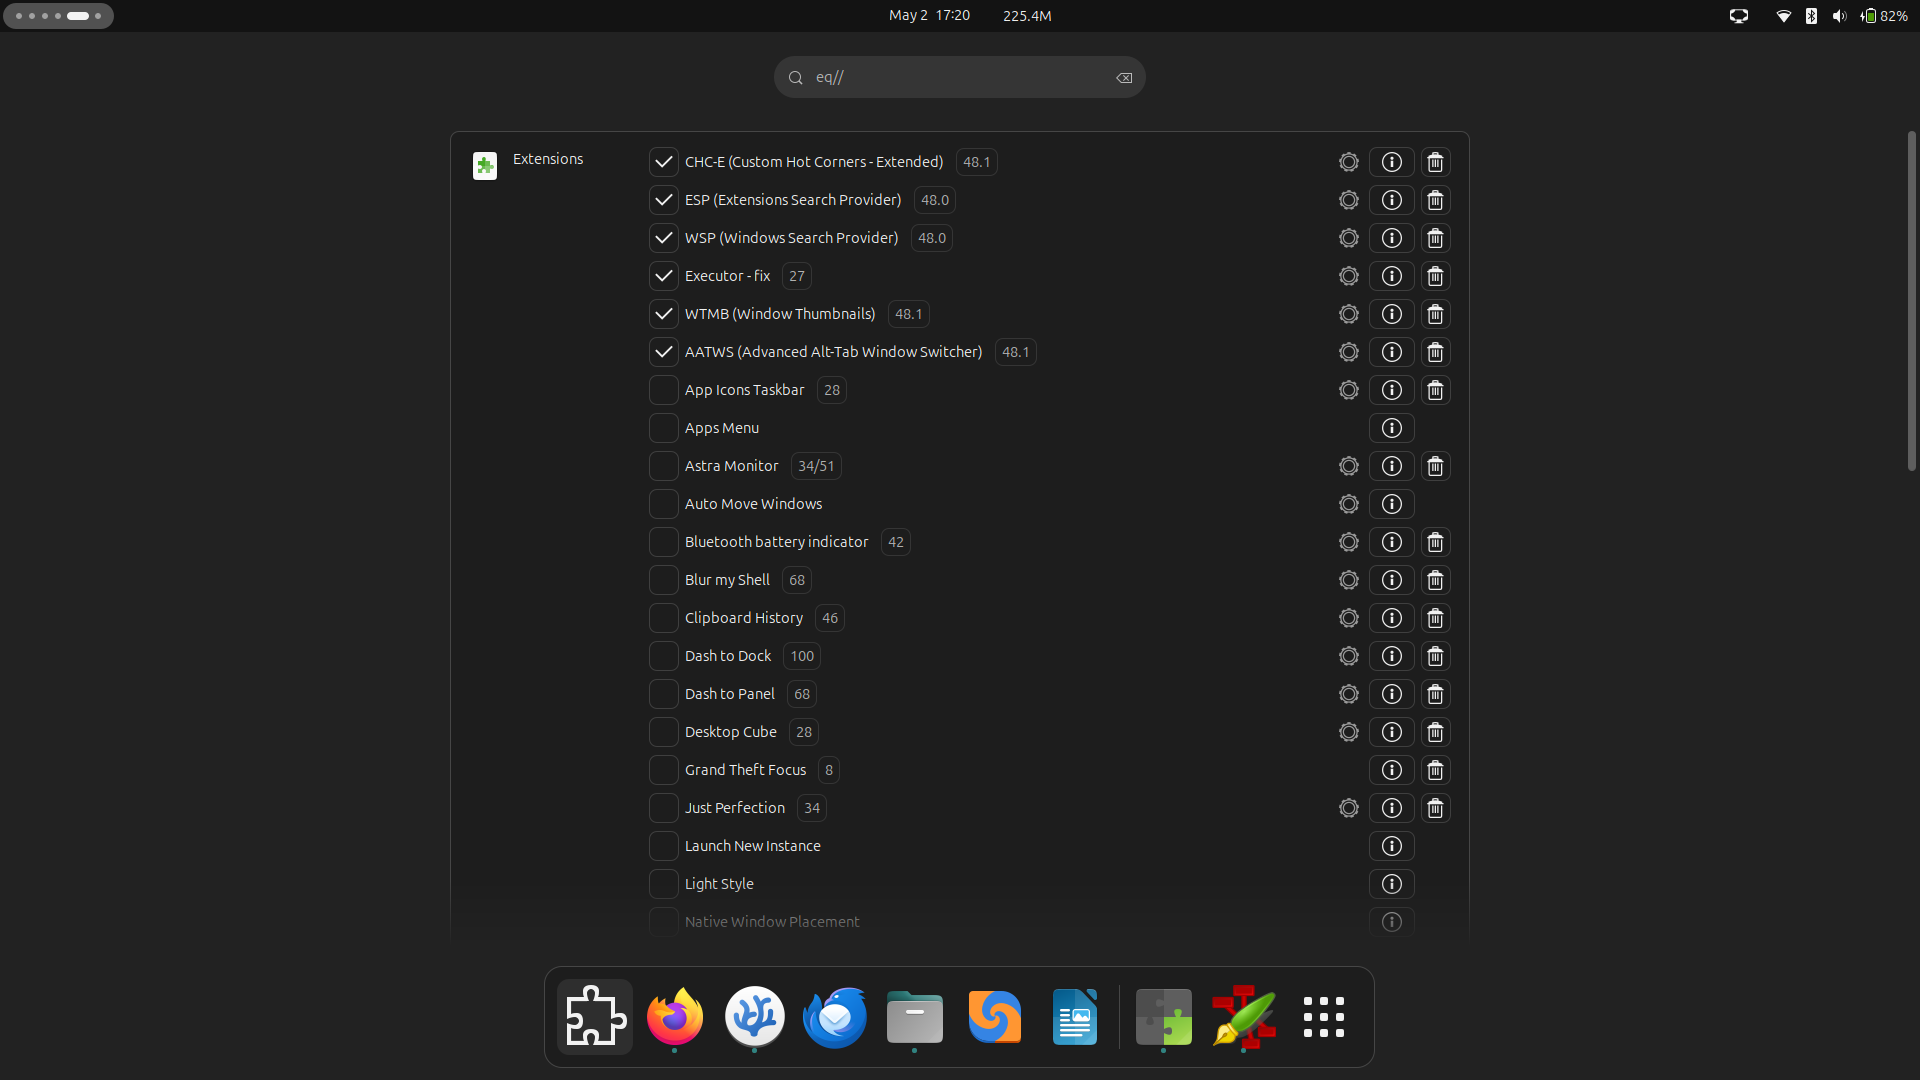
Task: Enable the App Icons Taskbar extension
Action: (663, 390)
